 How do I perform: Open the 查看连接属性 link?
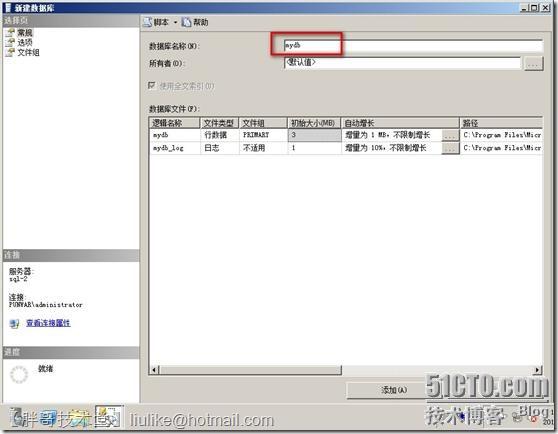tap(48, 323)
